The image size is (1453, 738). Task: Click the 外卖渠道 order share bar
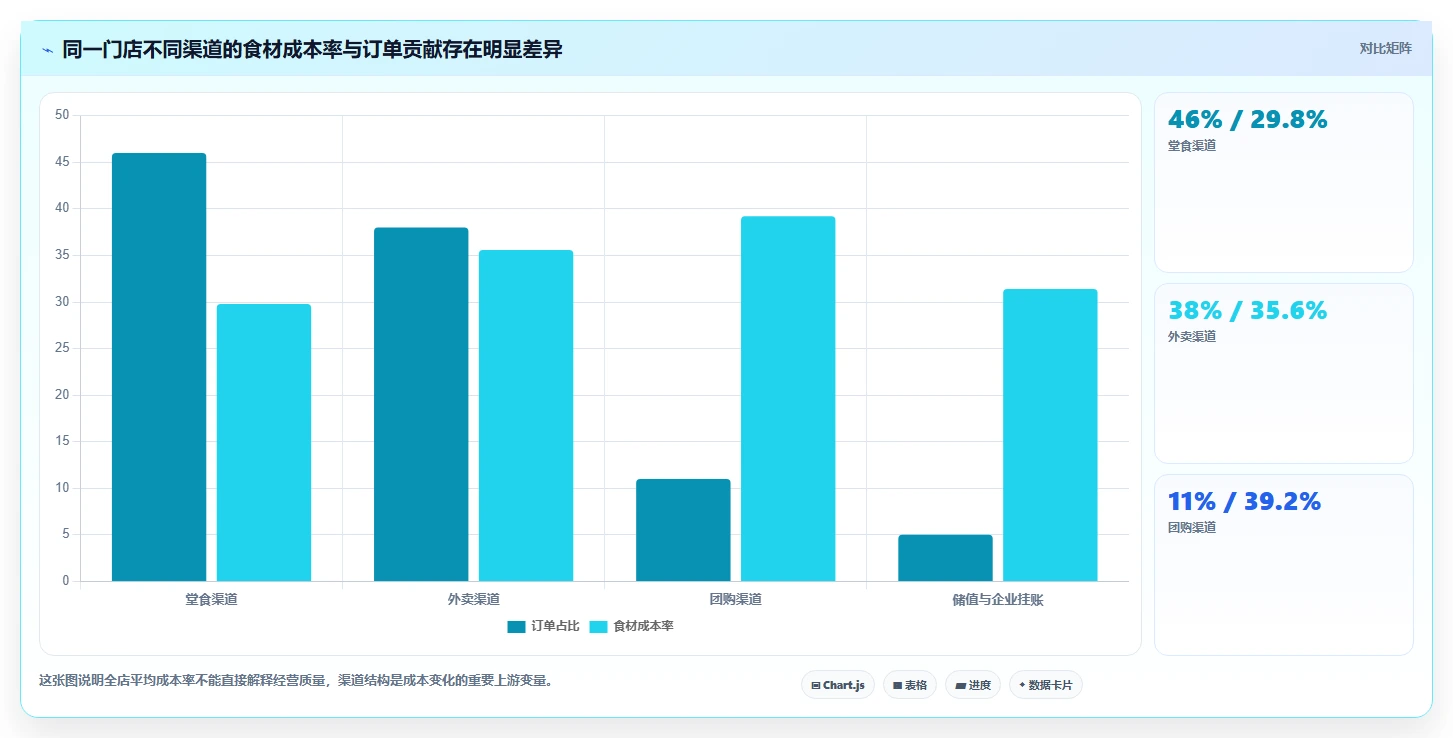421,404
